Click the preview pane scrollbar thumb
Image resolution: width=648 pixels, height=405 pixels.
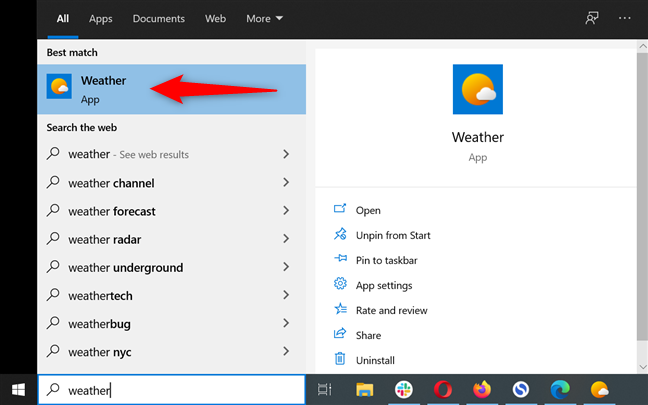point(643,196)
